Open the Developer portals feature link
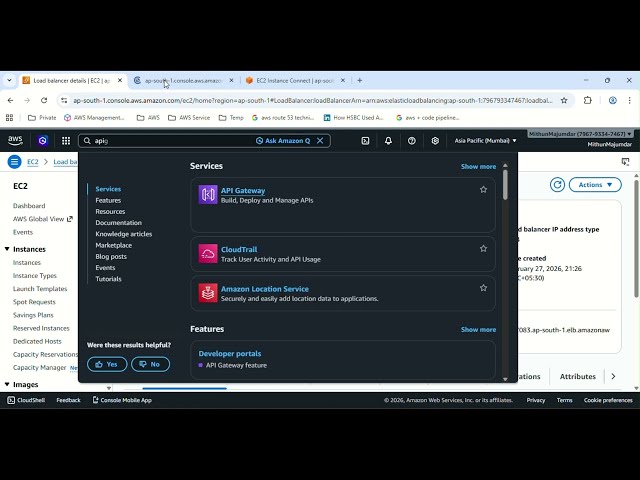This screenshot has width=640, height=480. point(230,353)
